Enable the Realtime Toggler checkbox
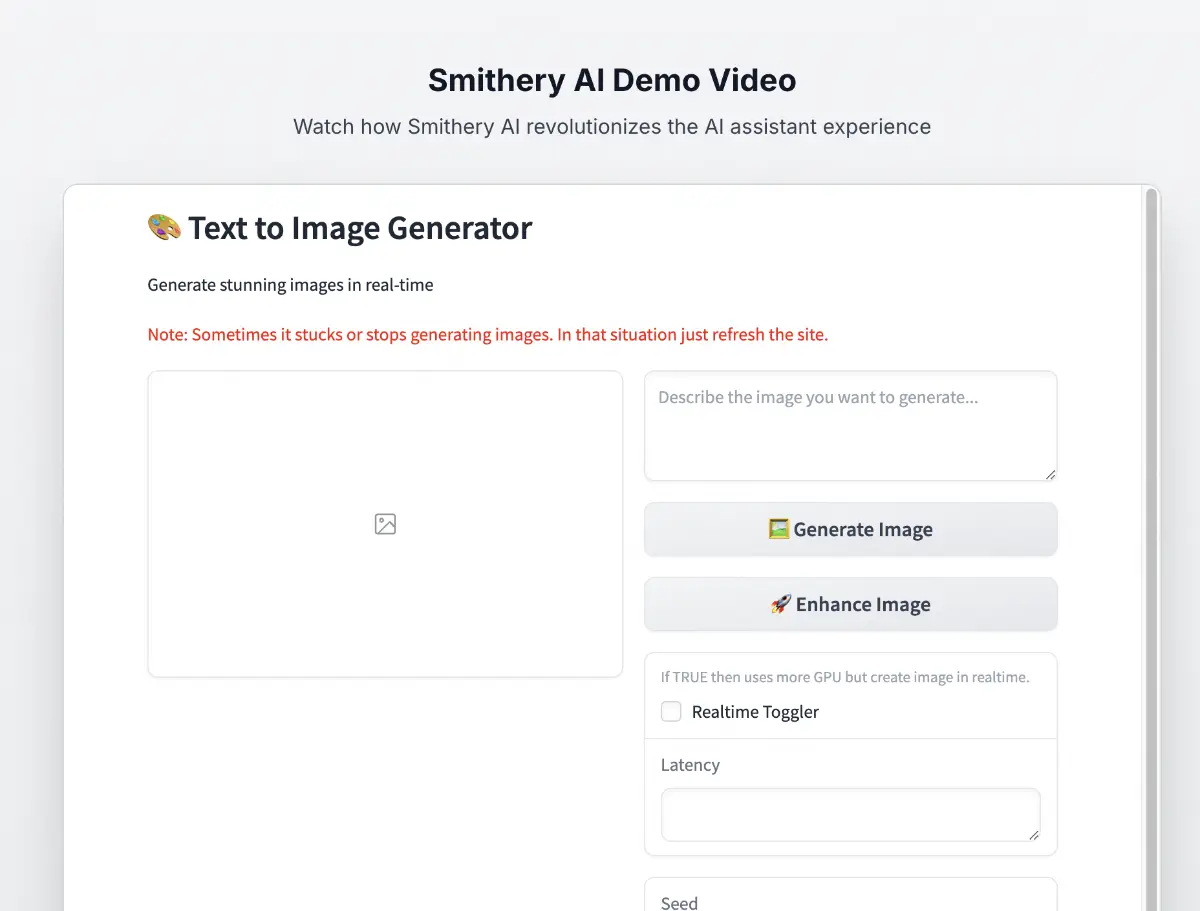The width and height of the screenshot is (1200, 911). [671, 712]
